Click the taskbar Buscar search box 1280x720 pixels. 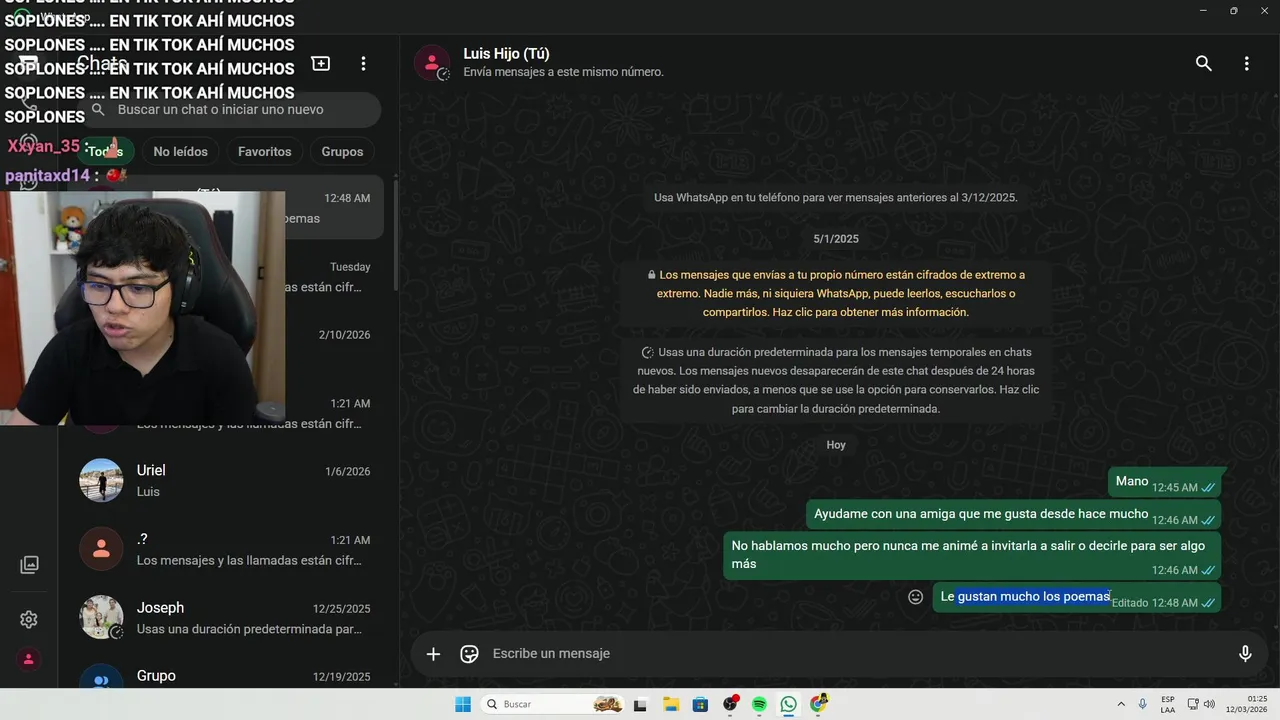[x=552, y=704]
